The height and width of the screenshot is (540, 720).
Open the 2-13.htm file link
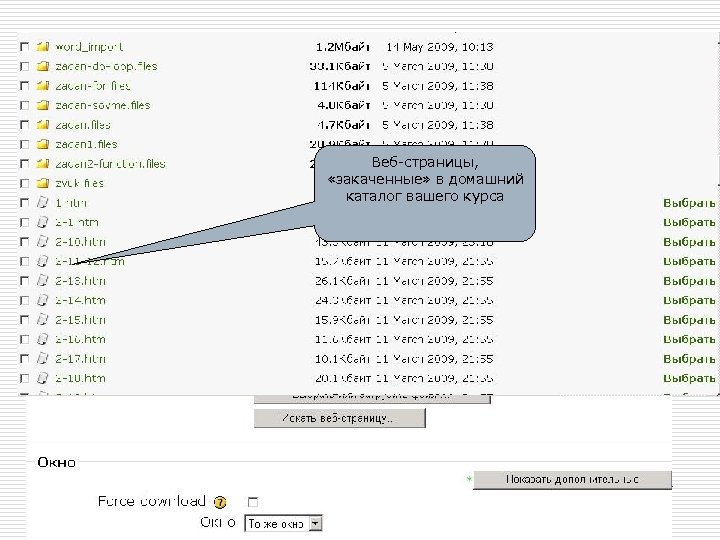[80, 281]
